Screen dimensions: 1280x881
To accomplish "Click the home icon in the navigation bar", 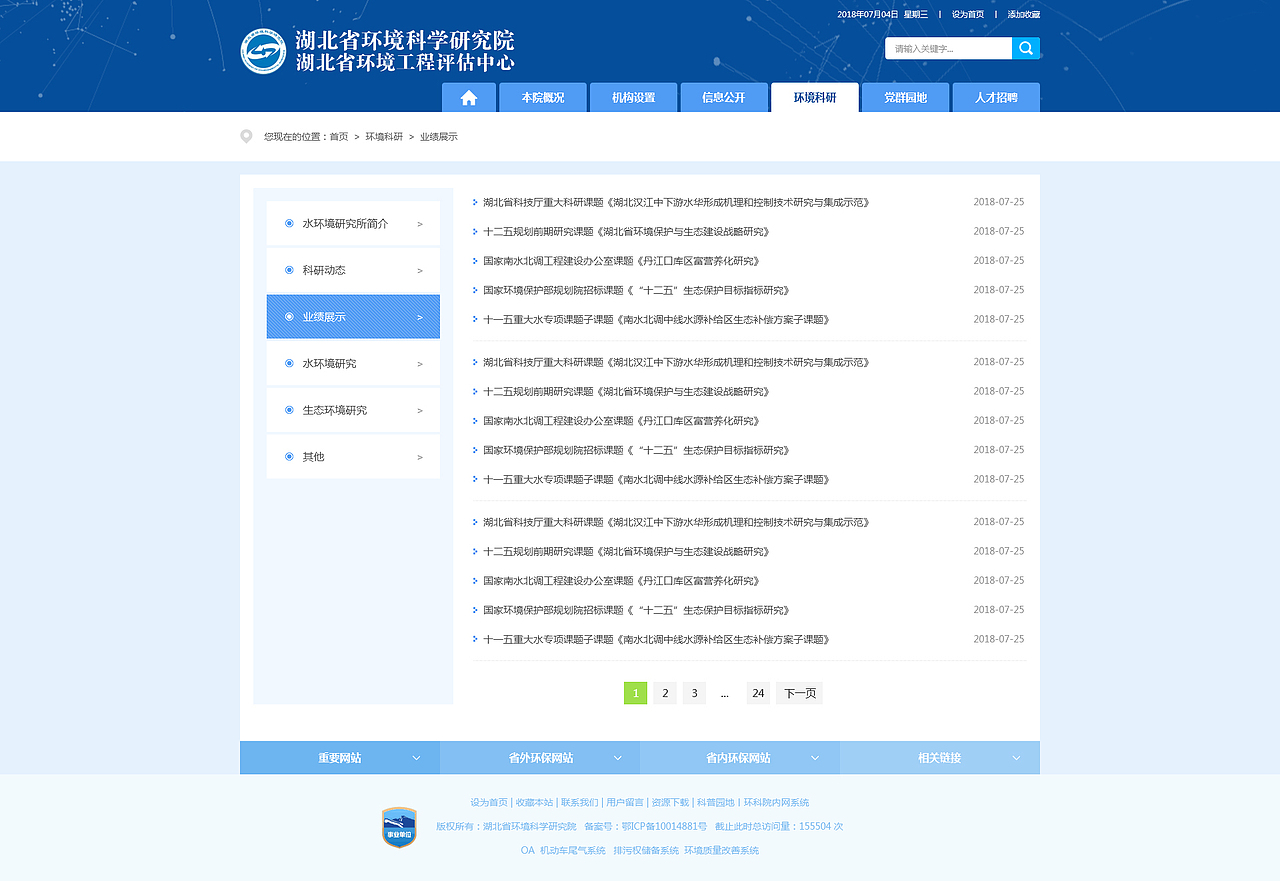I will [468, 97].
